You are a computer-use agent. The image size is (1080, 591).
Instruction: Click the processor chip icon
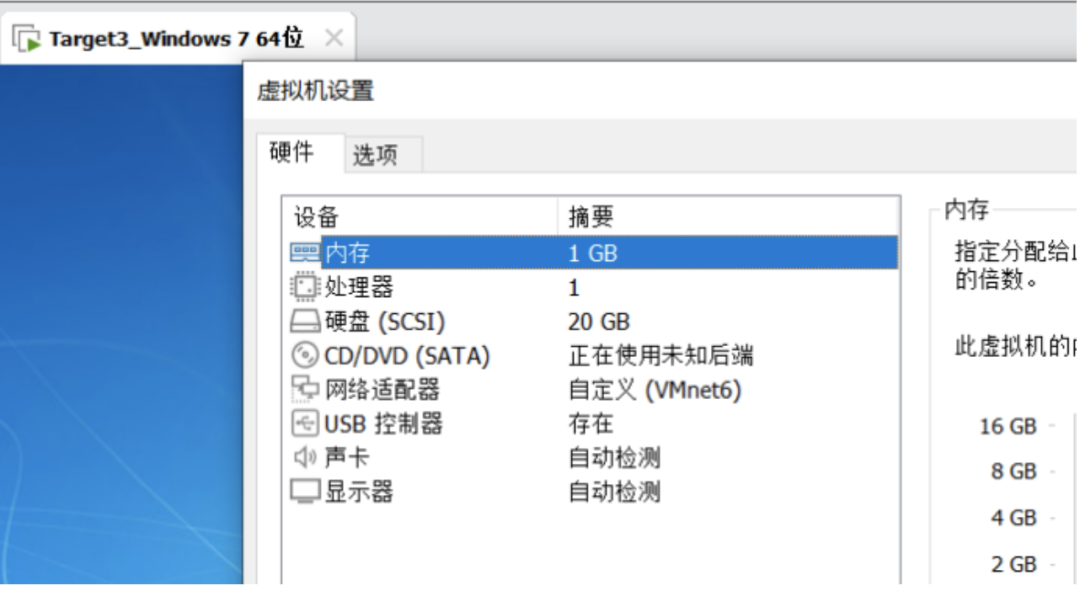point(304,288)
